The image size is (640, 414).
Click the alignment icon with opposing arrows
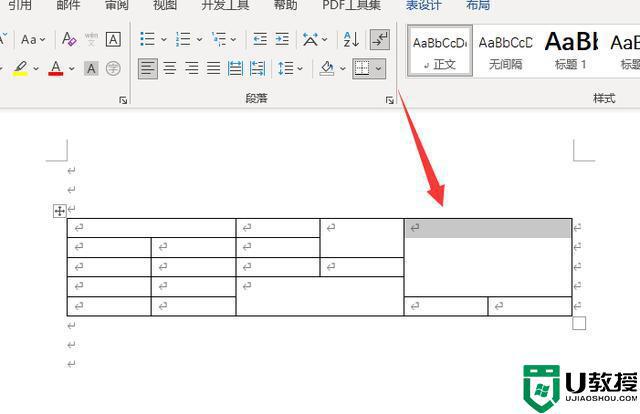click(x=258, y=69)
